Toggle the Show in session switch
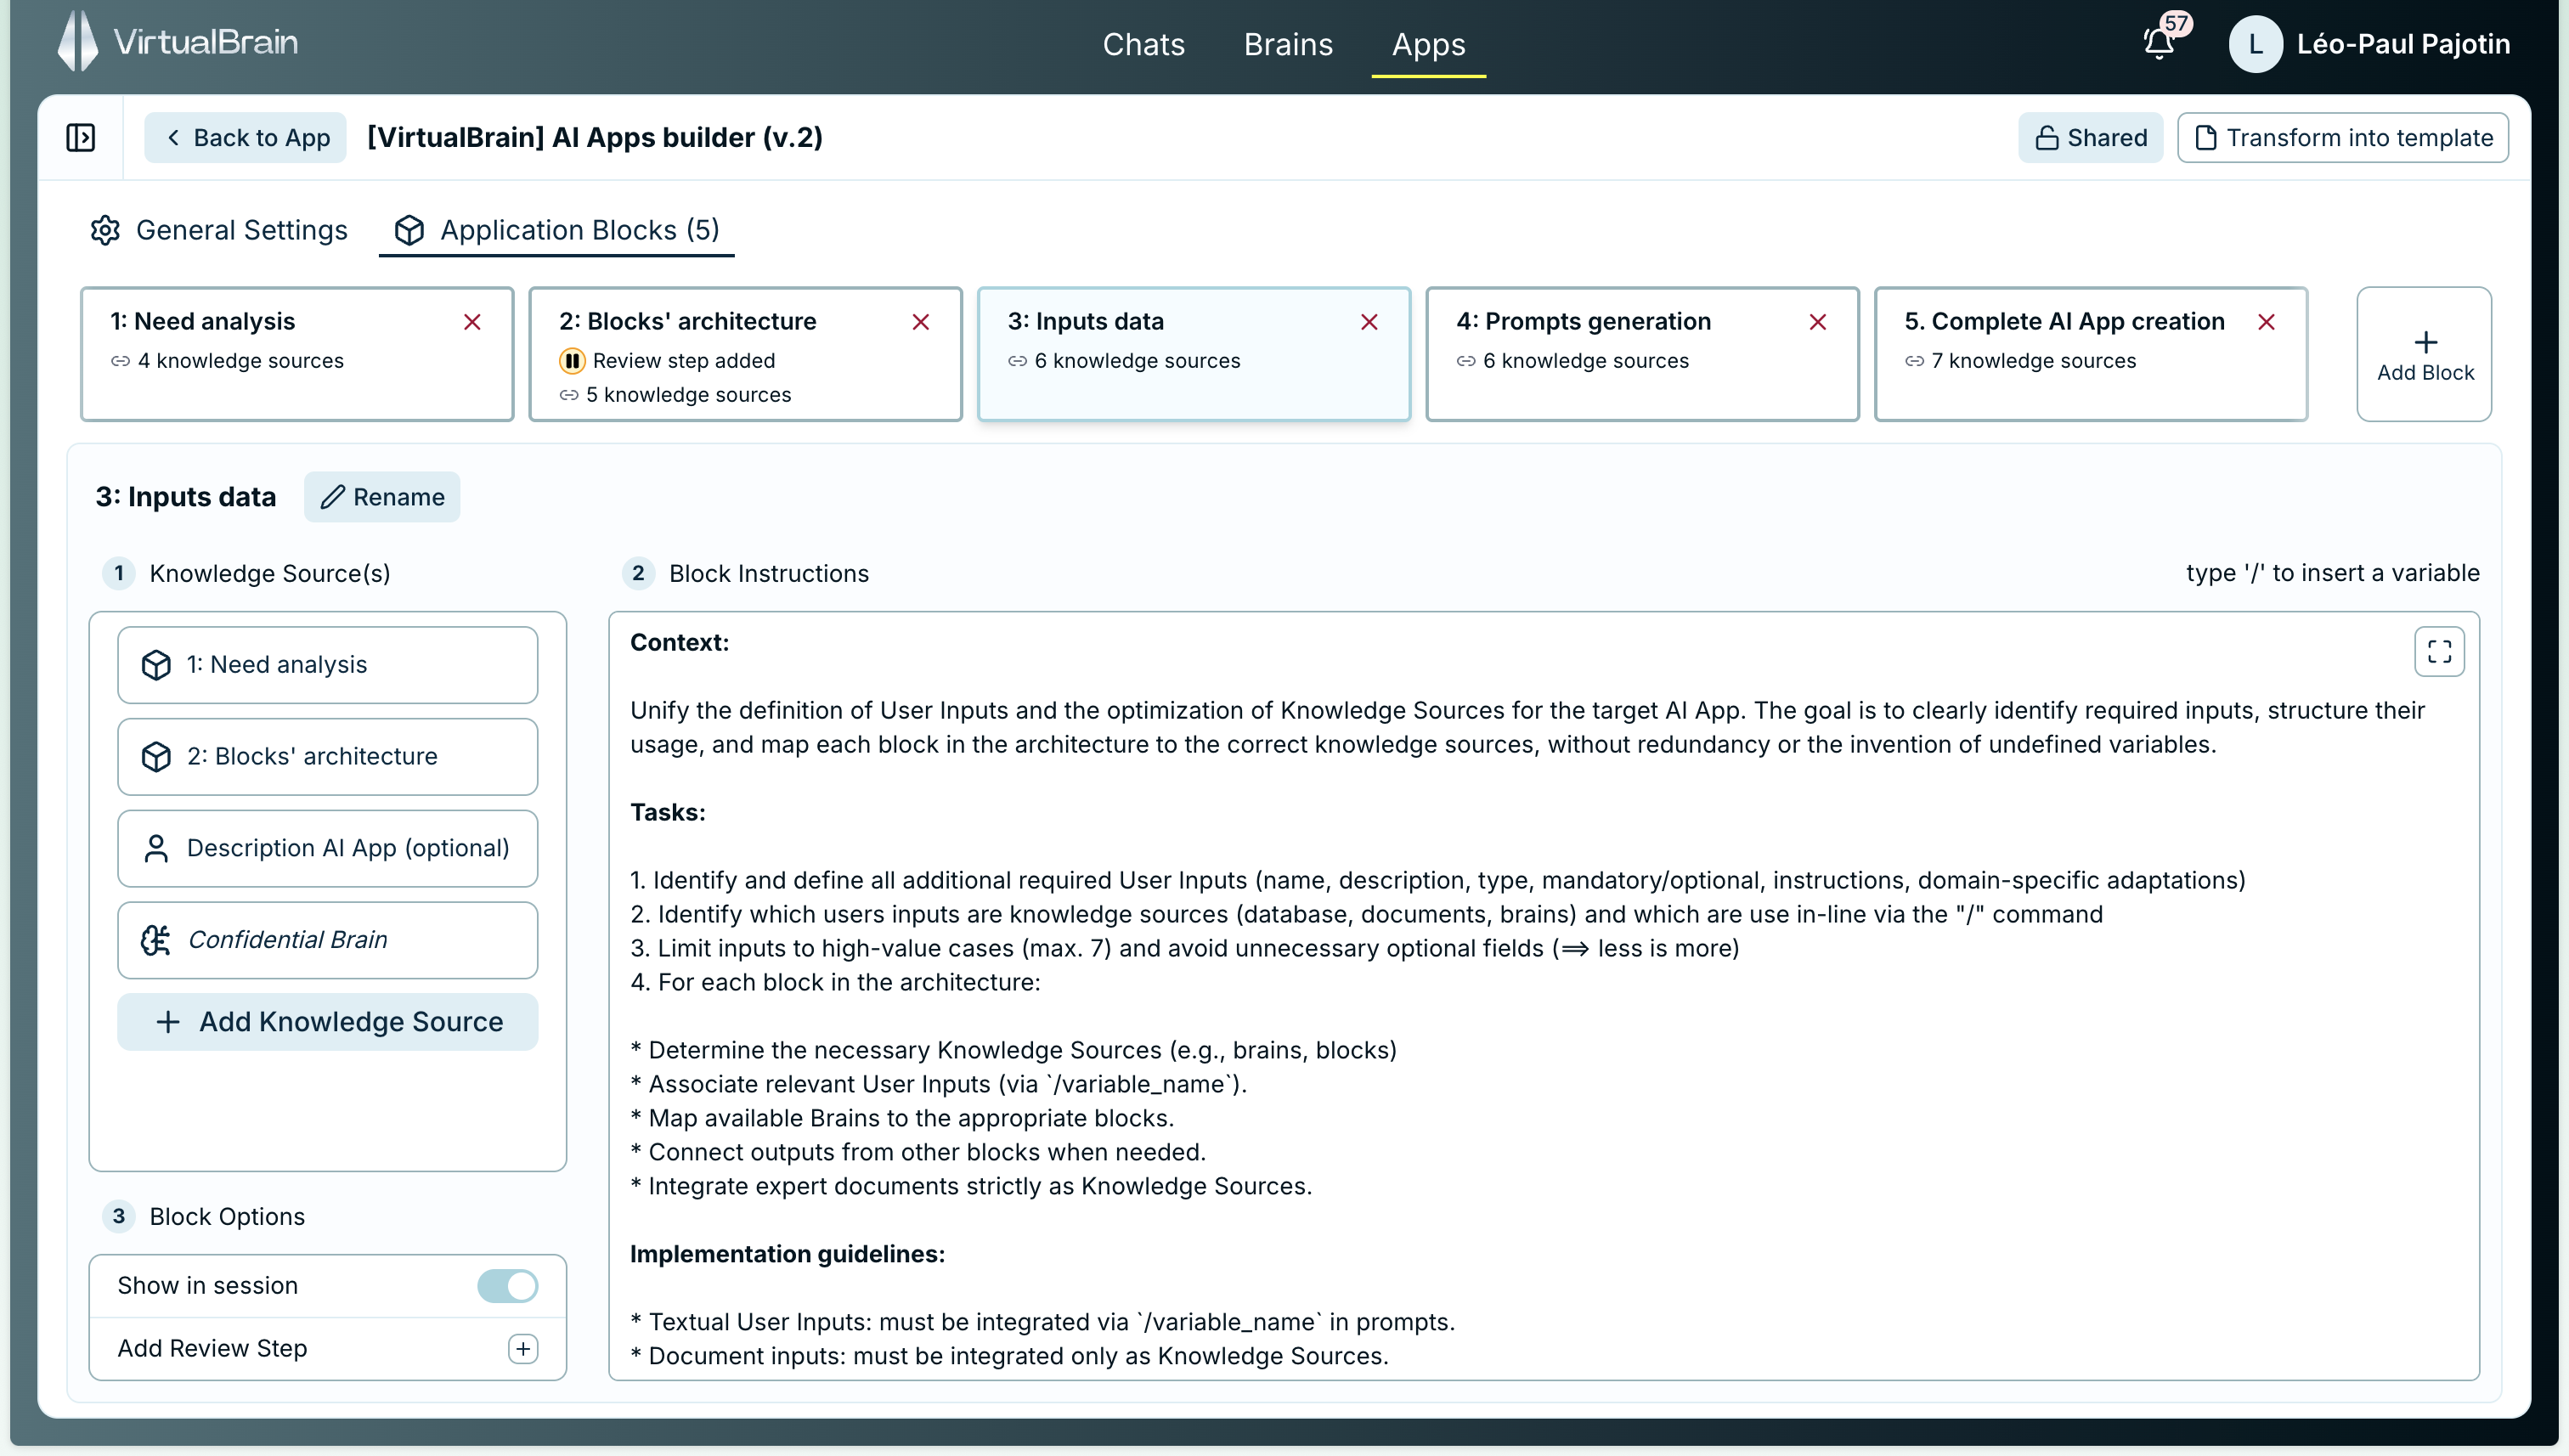Viewport: 2569px width, 1456px height. (x=507, y=1286)
